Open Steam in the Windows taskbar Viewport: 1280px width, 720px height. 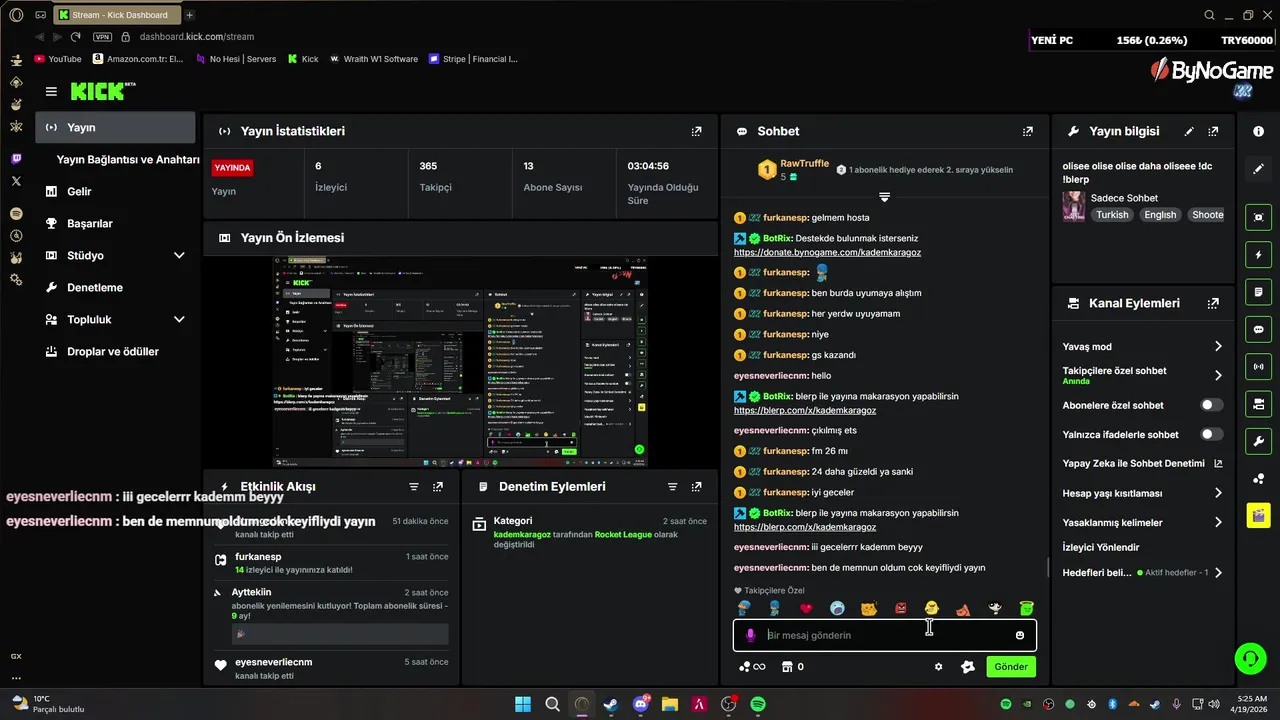611,704
